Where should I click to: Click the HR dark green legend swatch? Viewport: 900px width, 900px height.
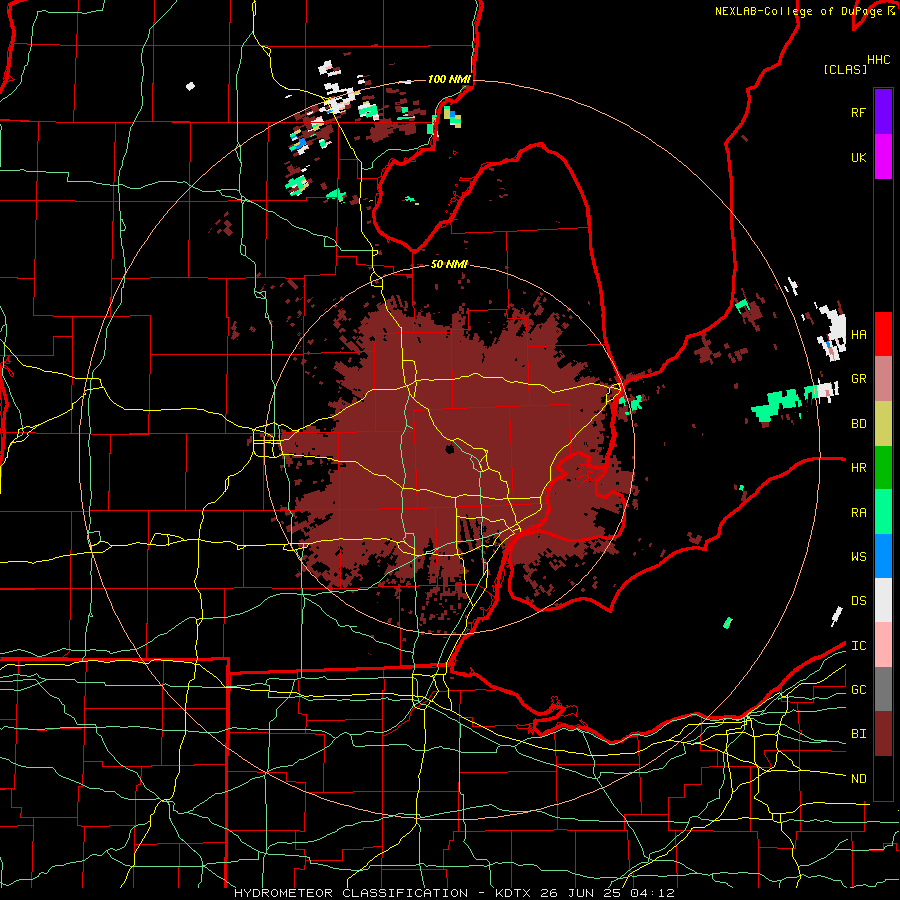click(x=883, y=468)
